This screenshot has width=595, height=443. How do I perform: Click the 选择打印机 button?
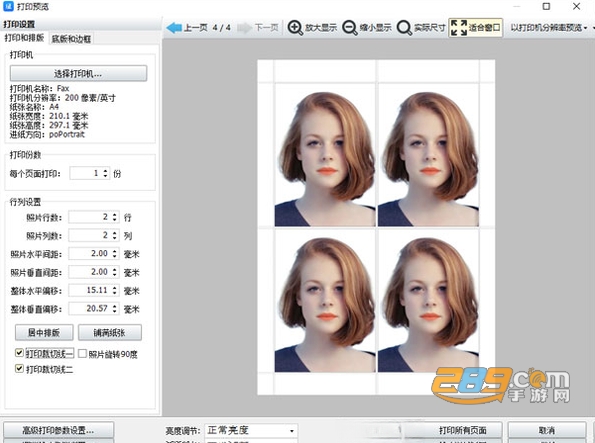click(x=78, y=74)
